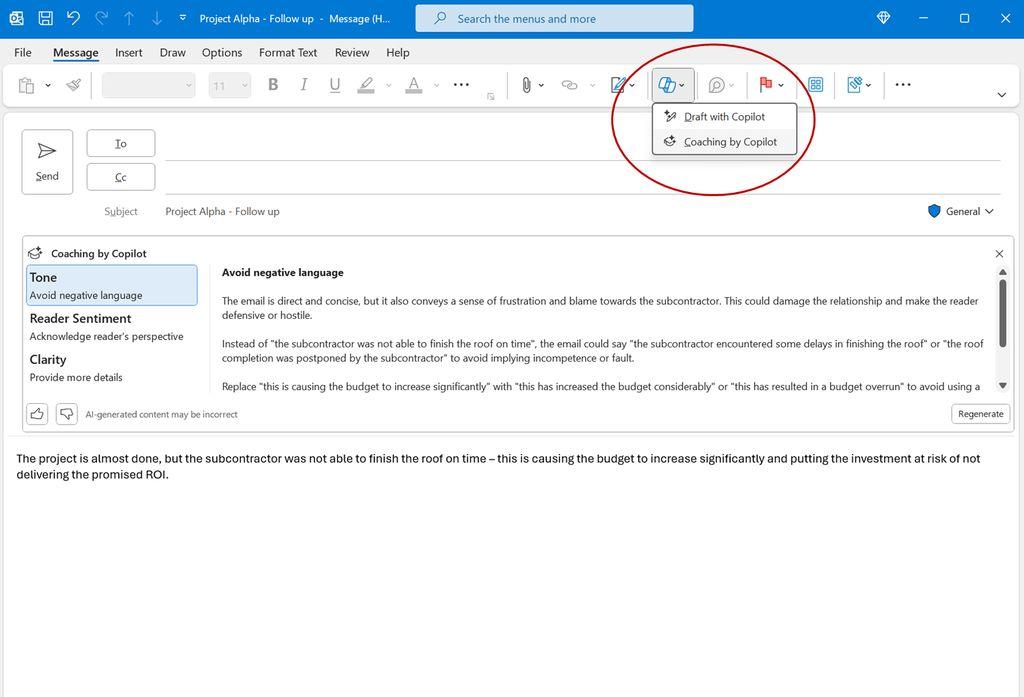Viewport: 1024px width, 697px height.
Task: Click the follow-up flag icon
Action: [766, 85]
